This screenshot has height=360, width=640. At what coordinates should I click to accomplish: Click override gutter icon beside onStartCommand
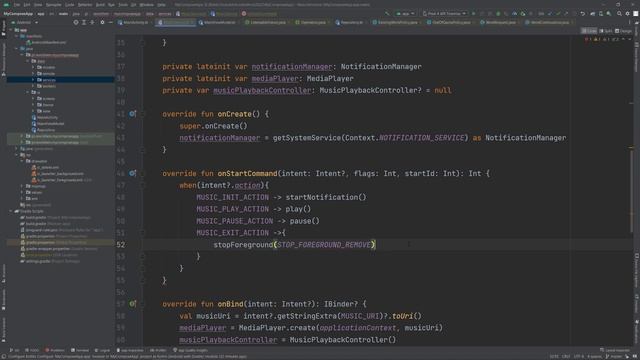[x=132, y=173]
